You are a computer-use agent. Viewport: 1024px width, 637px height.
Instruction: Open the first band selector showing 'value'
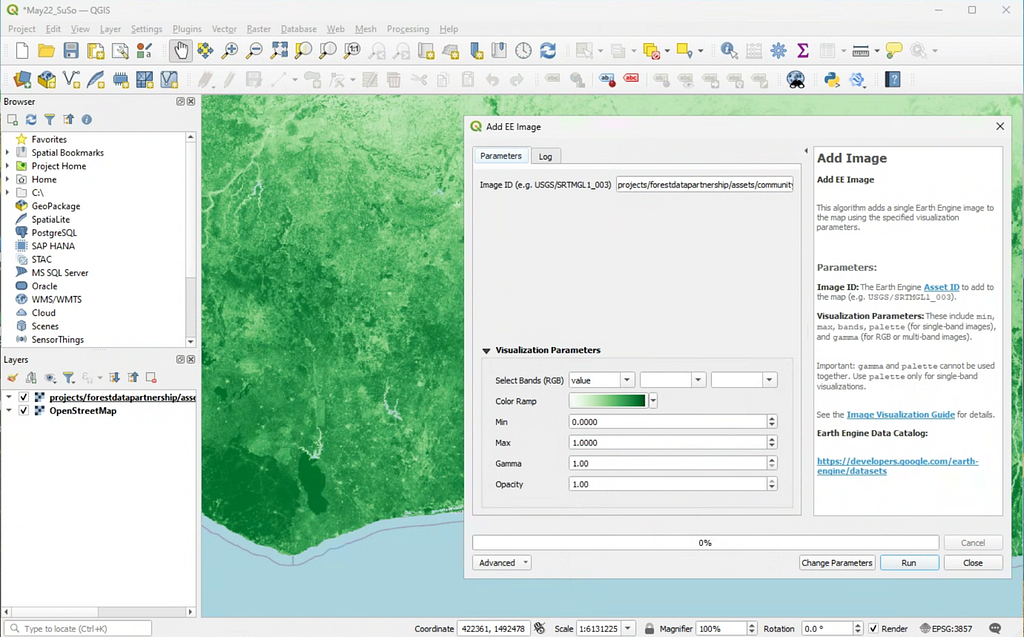tap(601, 380)
